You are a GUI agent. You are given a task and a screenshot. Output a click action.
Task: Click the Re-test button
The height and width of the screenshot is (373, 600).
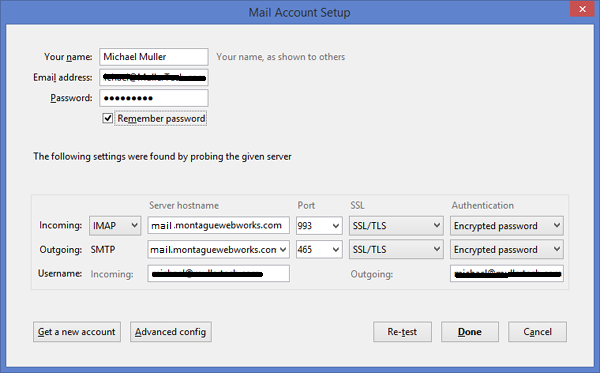point(402,332)
